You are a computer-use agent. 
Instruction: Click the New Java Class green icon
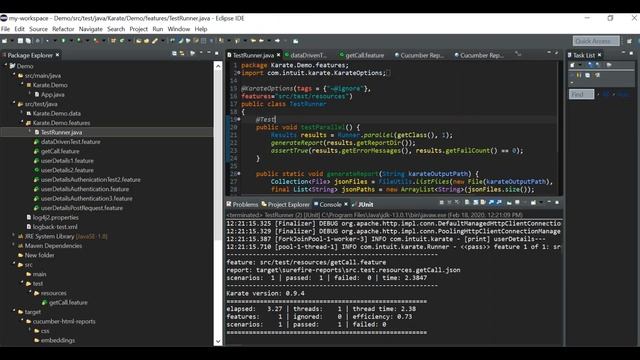pos(122,41)
